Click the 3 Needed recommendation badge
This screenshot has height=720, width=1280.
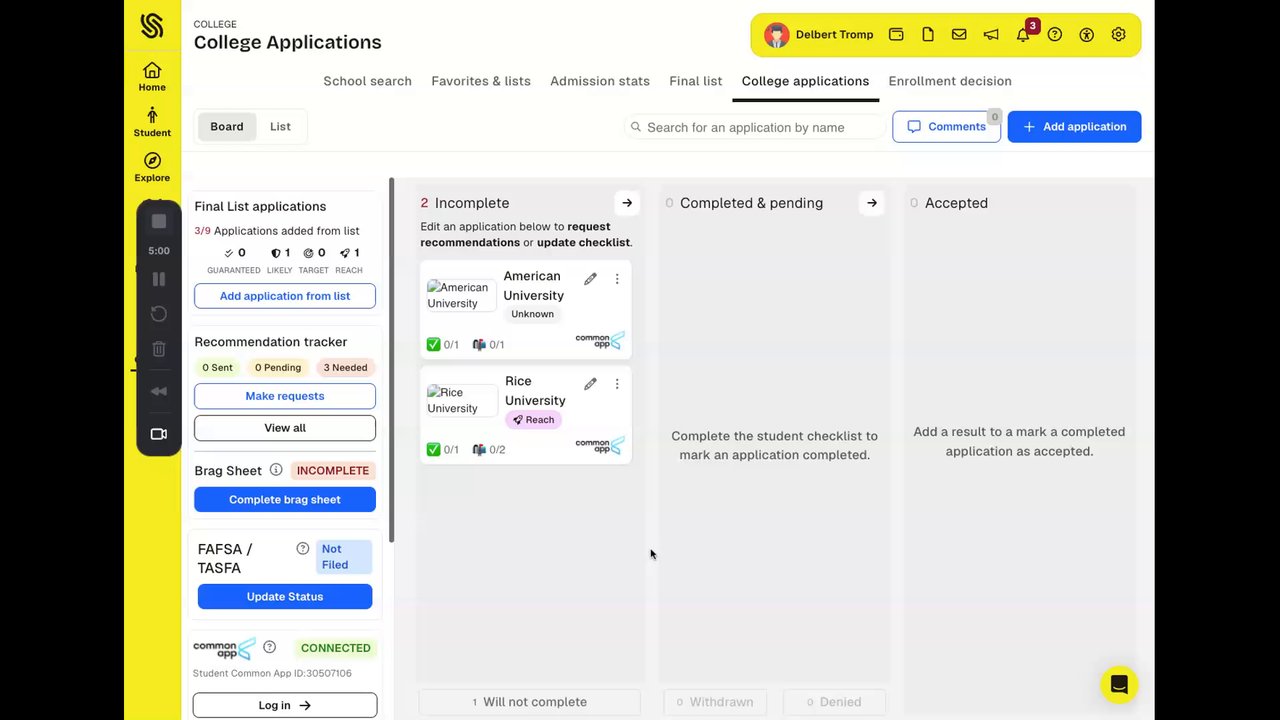point(345,368)
